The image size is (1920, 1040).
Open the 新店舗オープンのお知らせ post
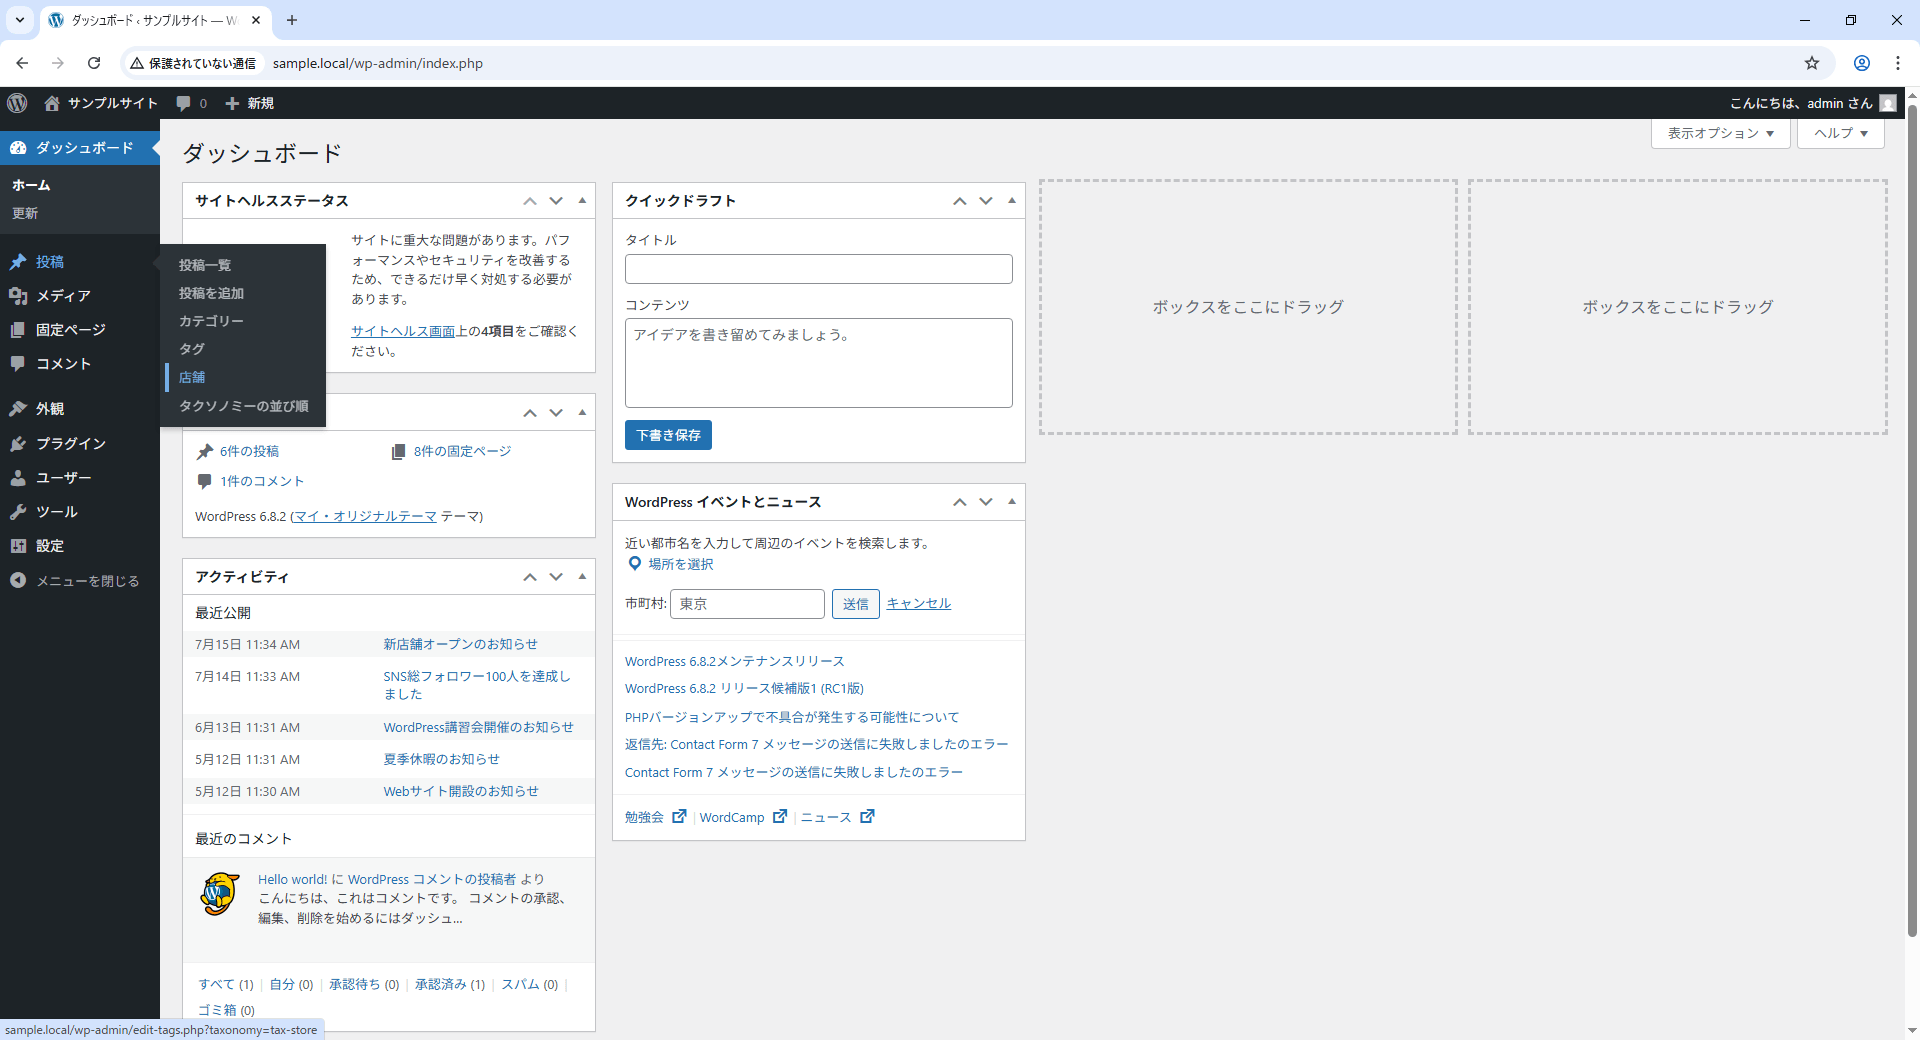[x=460, y=644]
